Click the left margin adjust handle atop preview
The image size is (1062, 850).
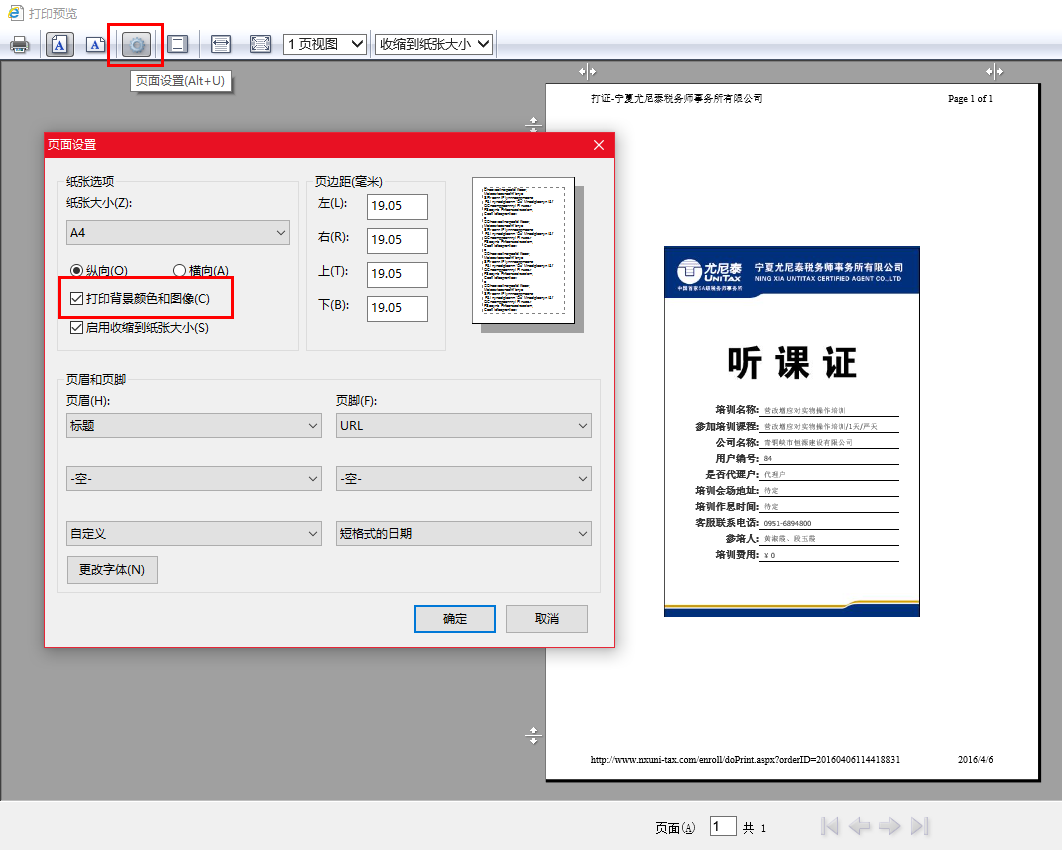click(x=588, y=71)
